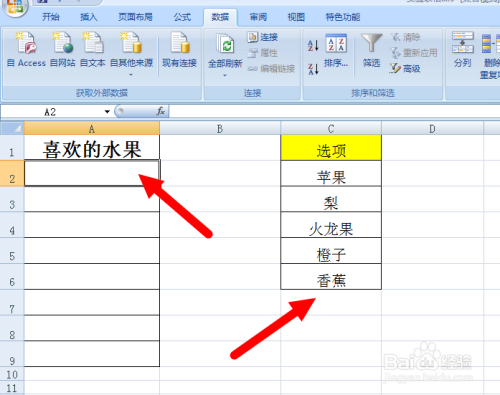
Task: Click cell 火龙果
Action: (331, 225)
